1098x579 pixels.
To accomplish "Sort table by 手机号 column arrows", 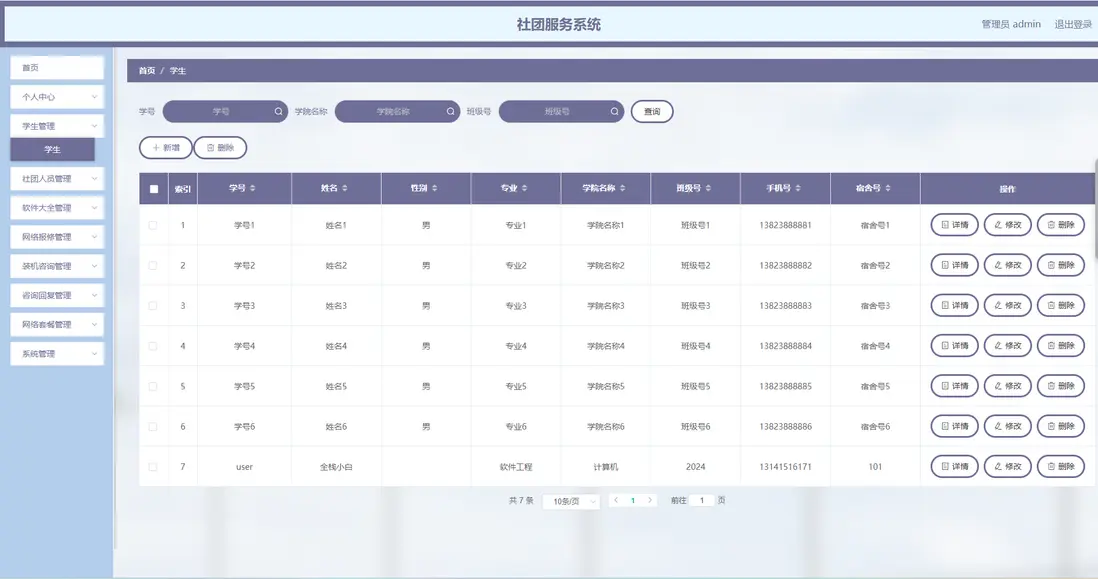I will (x=798, y=188).
